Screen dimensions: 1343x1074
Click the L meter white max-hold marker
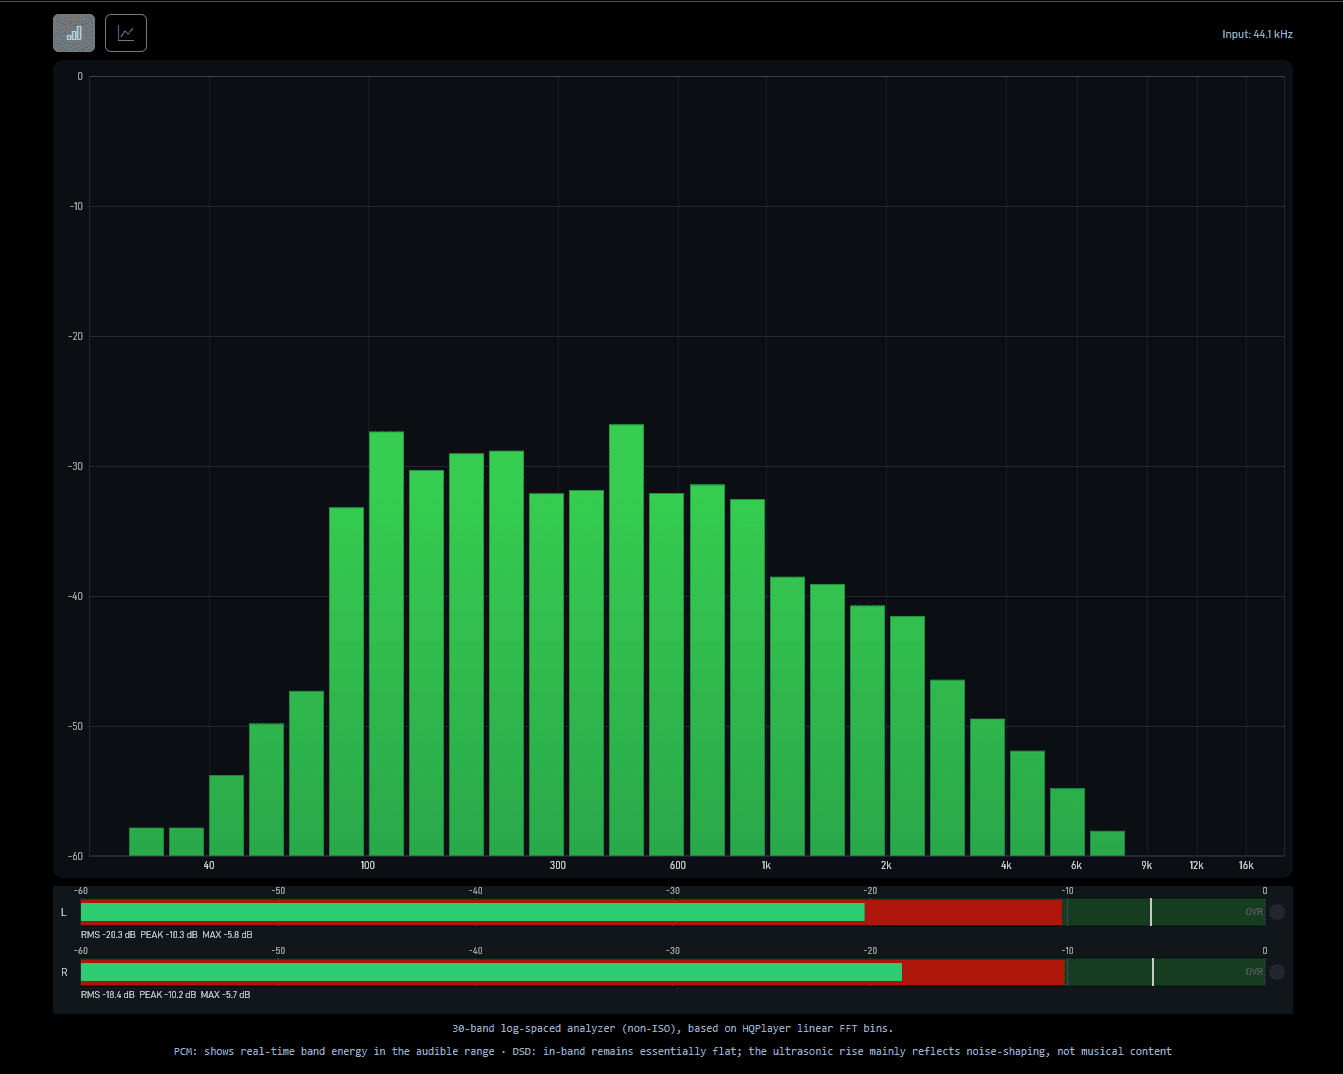(x=1151, y=912)
